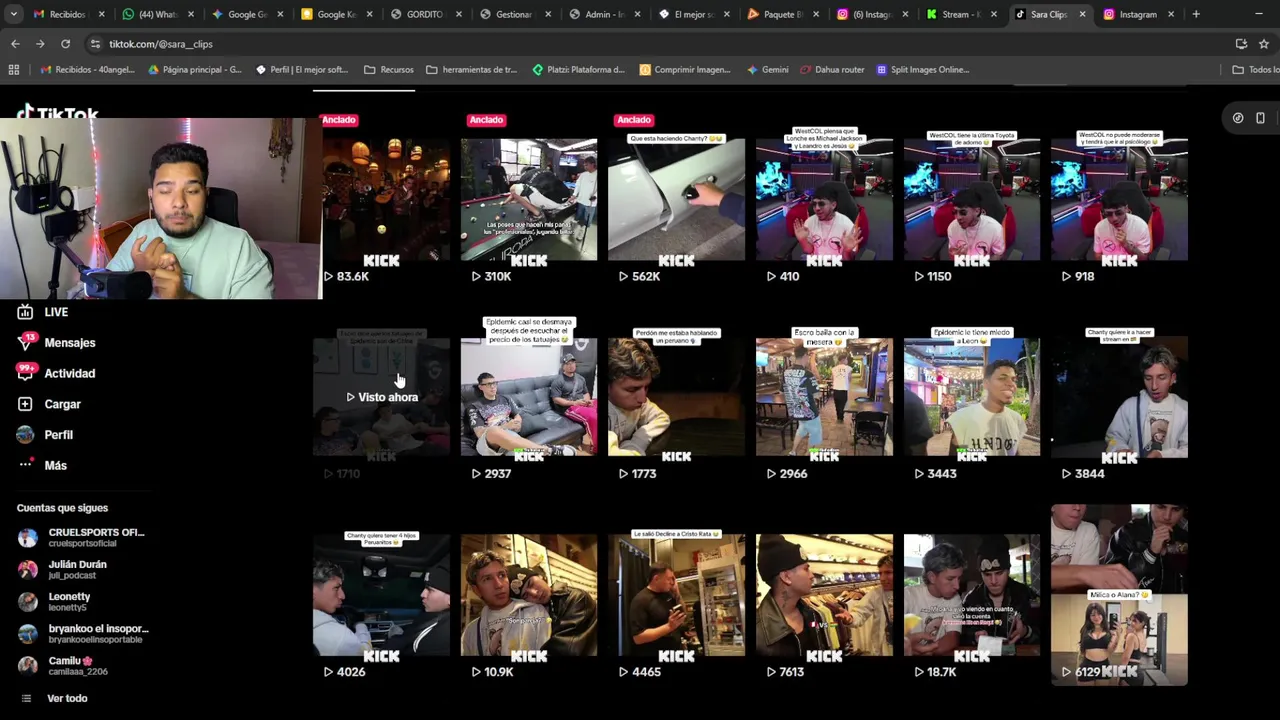Open Dahua router bookmark
The height and width of the screenshot is (720, 1280).
coord(831,70)
